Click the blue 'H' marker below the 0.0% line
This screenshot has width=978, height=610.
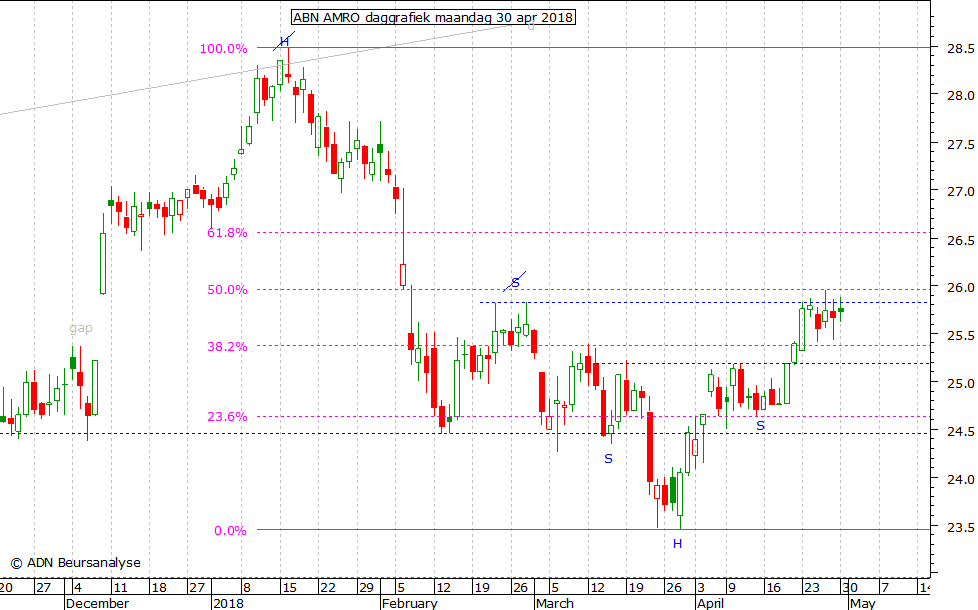coord(677,544)
